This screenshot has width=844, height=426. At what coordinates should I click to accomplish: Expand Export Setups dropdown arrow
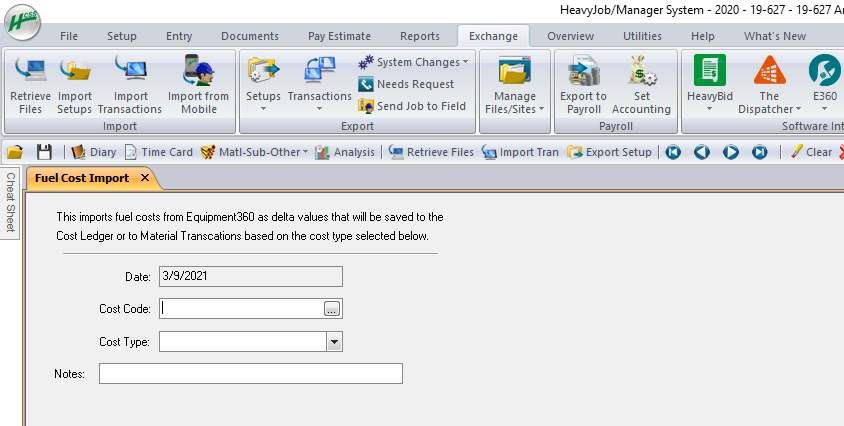[263, 109]
